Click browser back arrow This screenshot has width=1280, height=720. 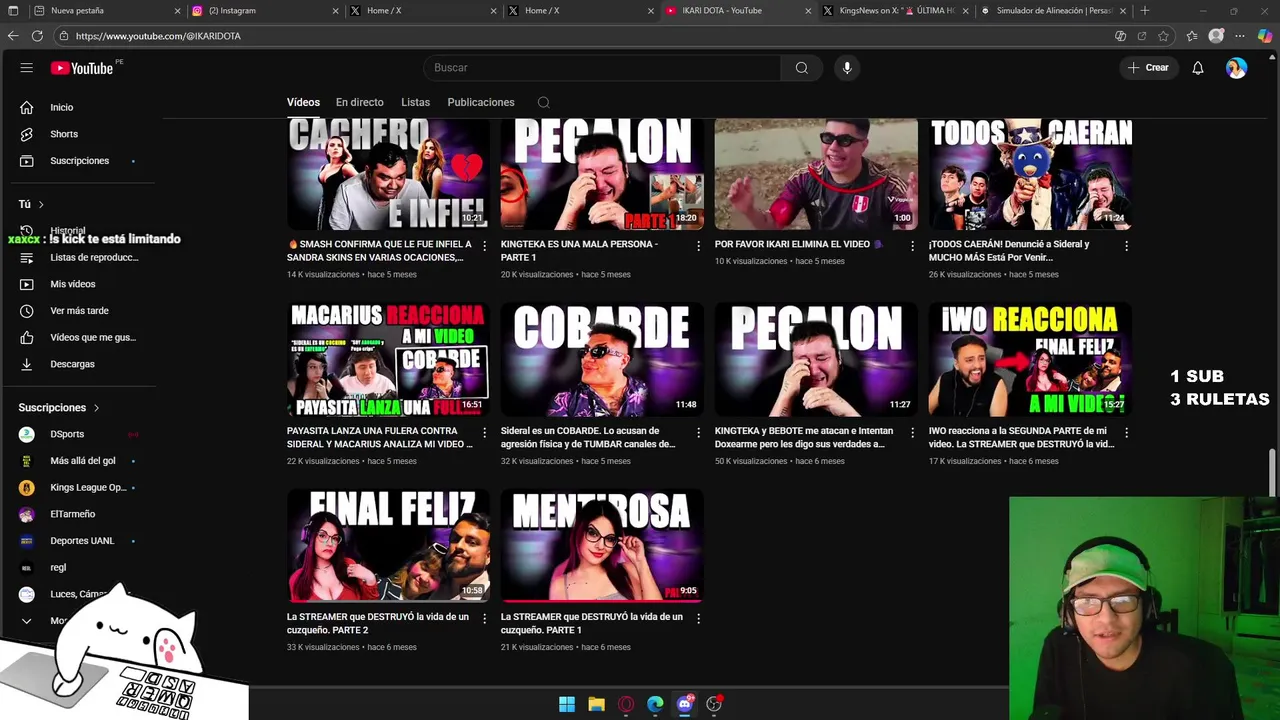tap(13, 36)
